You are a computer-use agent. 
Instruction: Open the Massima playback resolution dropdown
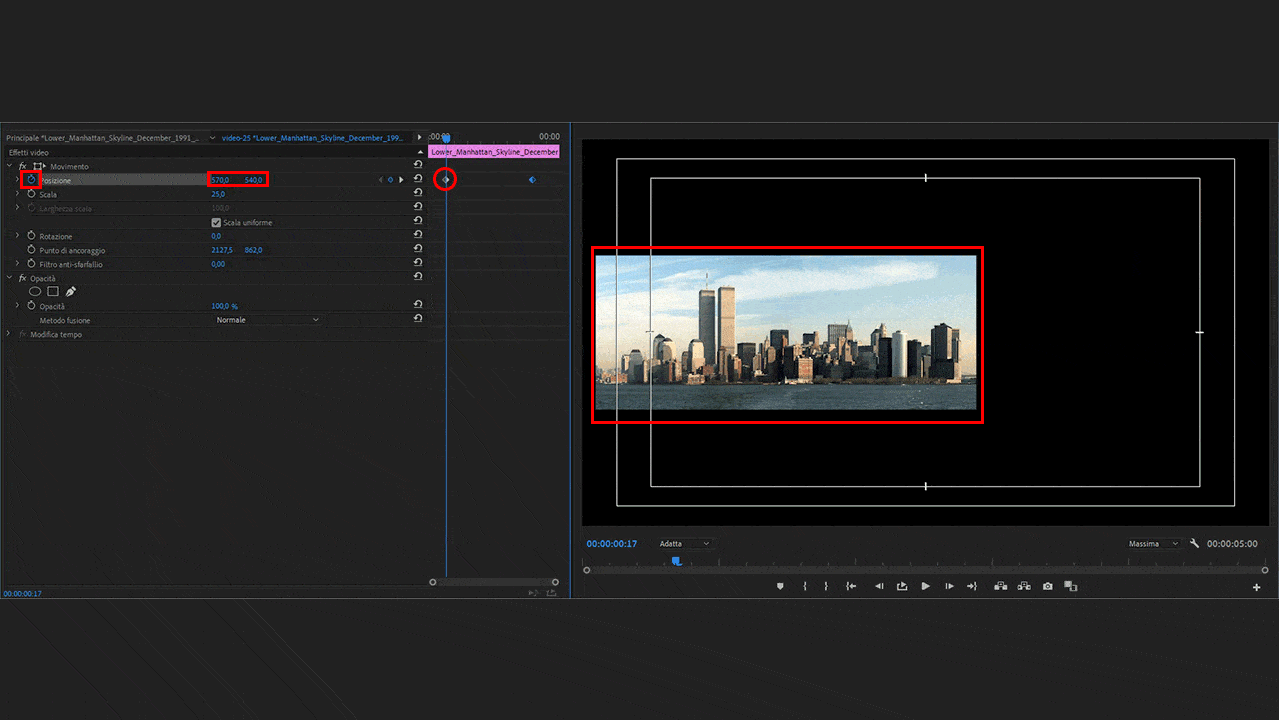1153,544
